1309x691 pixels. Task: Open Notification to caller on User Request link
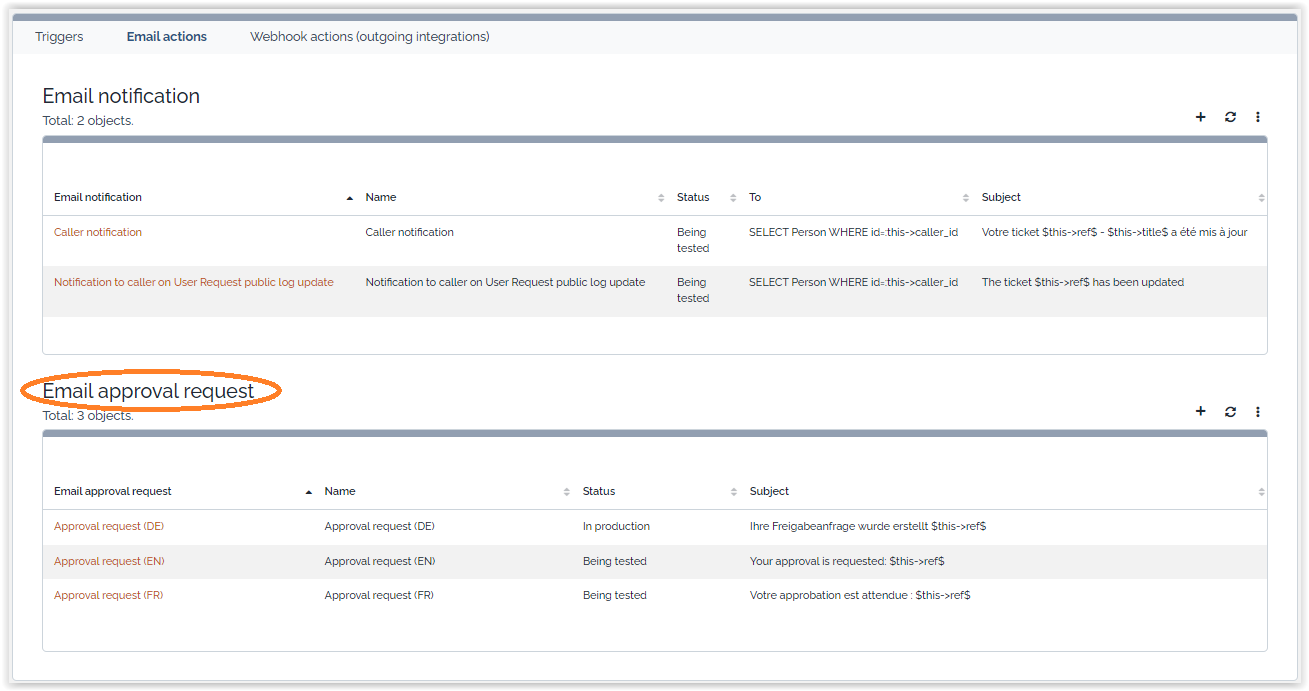193,282
